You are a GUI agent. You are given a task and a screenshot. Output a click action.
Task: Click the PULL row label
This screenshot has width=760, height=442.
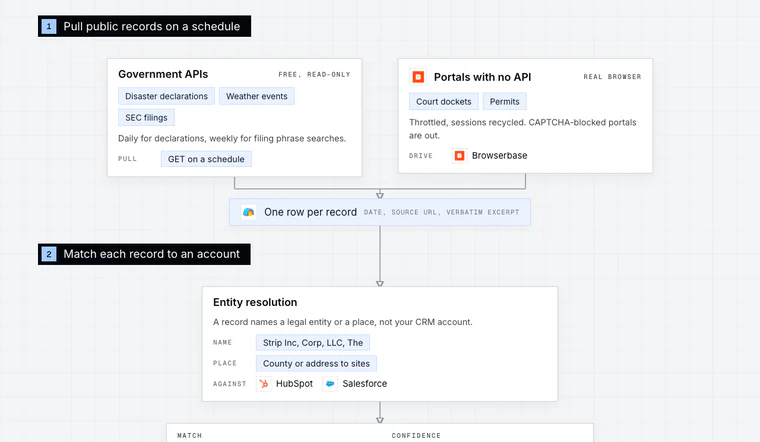(x=127, y=159)
